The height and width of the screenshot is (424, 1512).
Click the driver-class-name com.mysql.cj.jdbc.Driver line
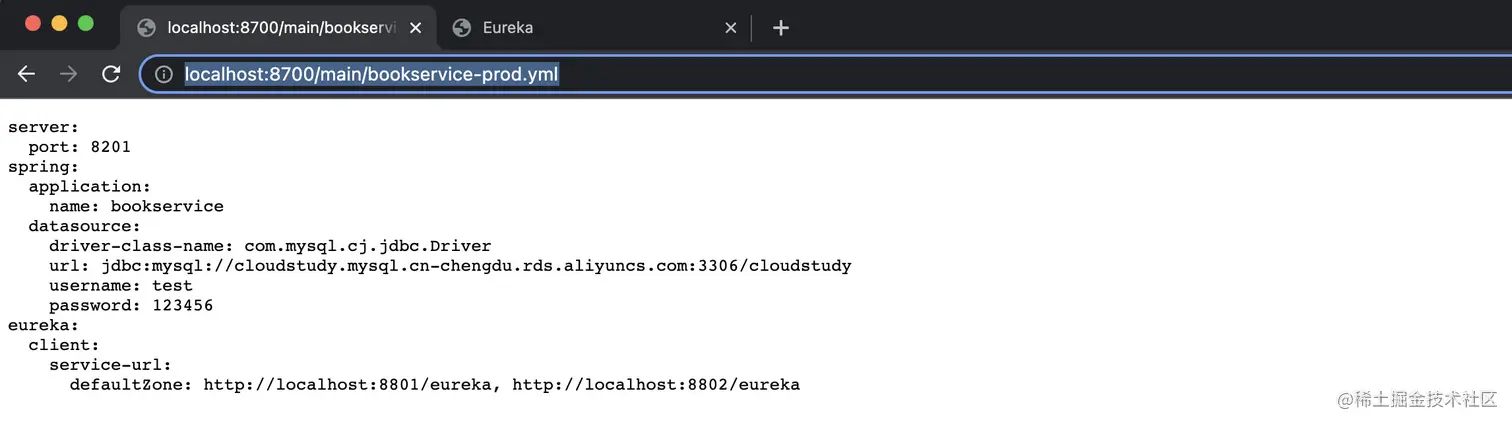(270, 246)
